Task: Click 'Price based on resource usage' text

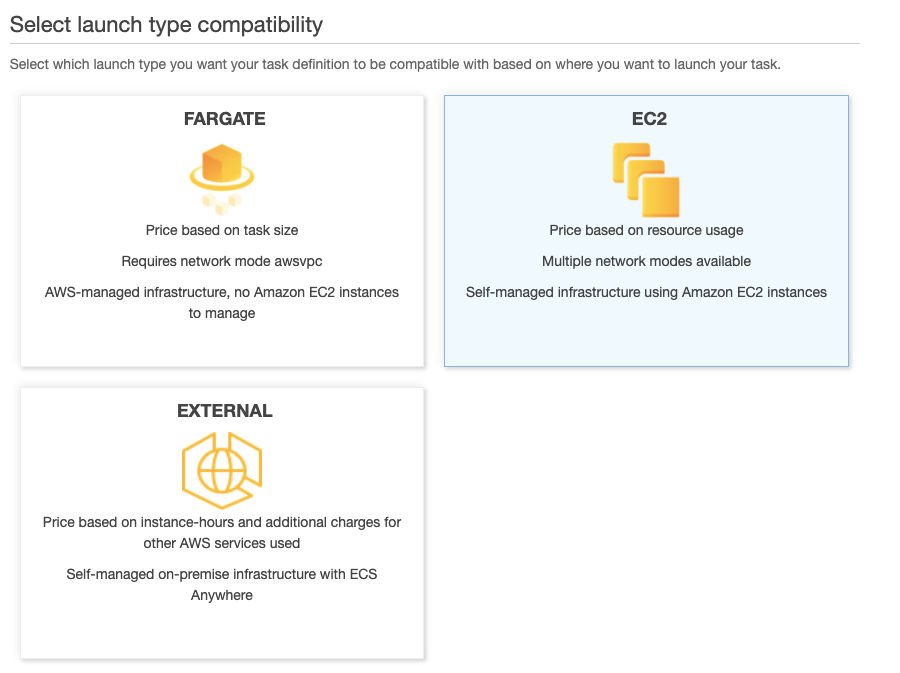Action: tap(646, 230)
